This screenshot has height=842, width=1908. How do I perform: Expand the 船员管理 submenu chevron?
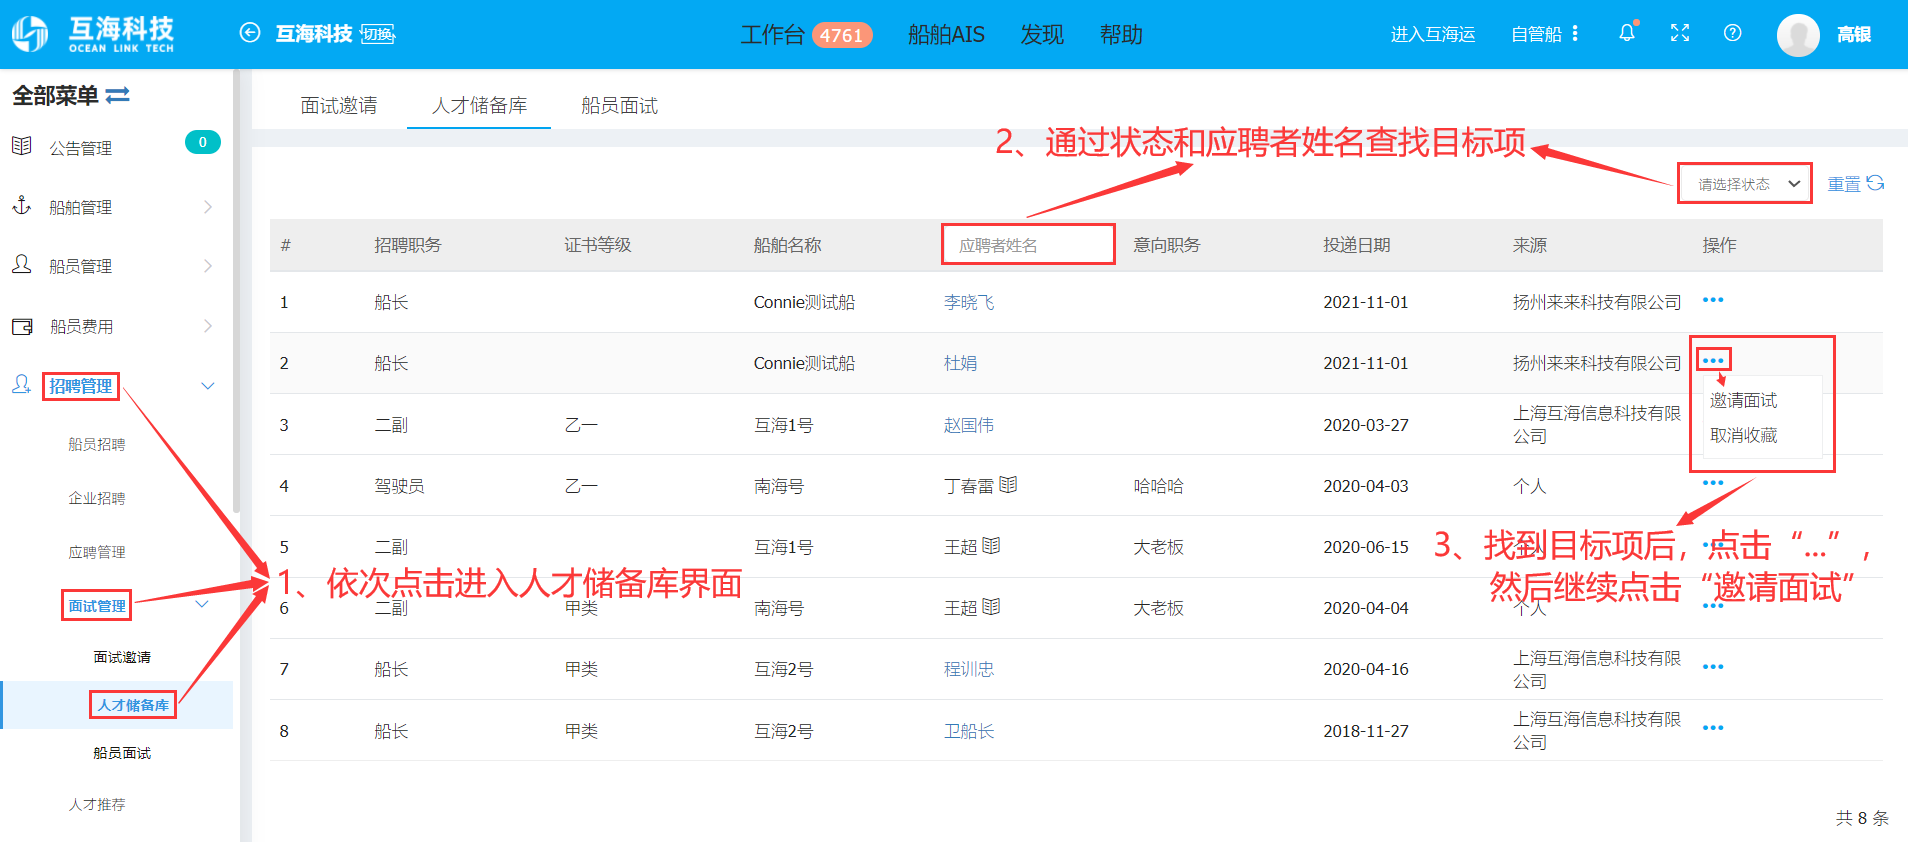coord(207,266)
